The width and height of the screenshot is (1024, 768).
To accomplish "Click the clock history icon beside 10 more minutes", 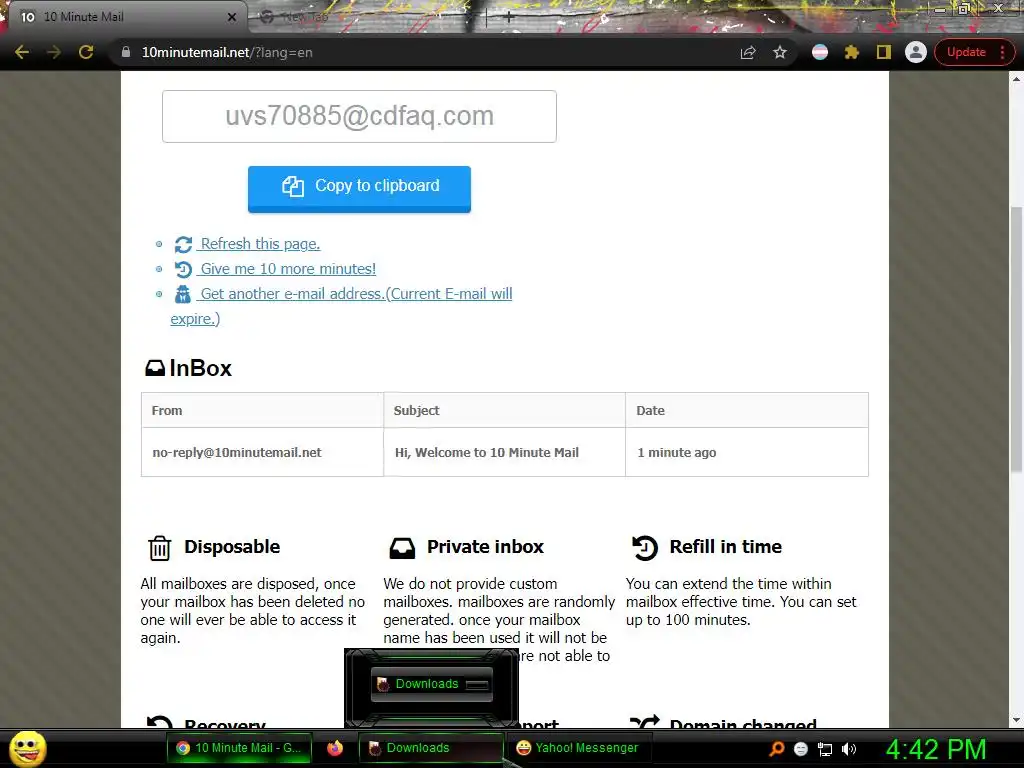I will (x=183, y=269).
